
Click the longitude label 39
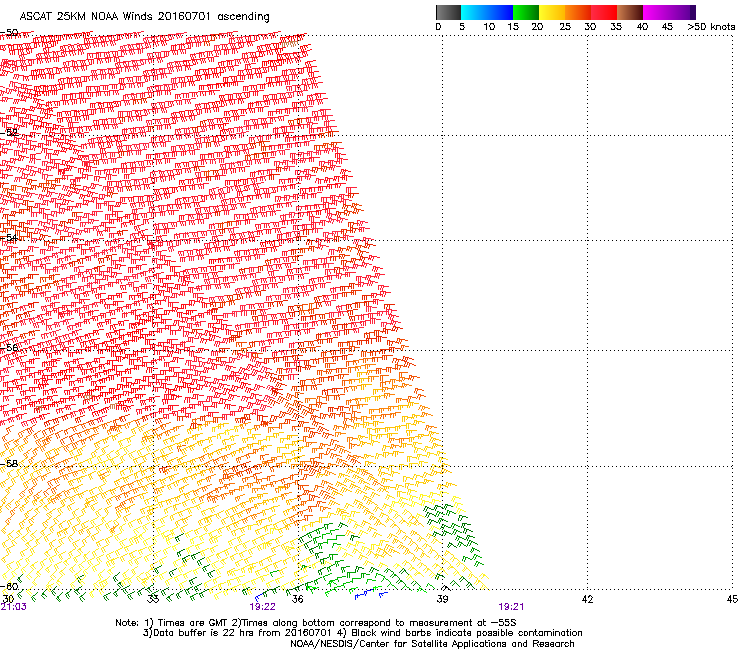tap(442, 599)
